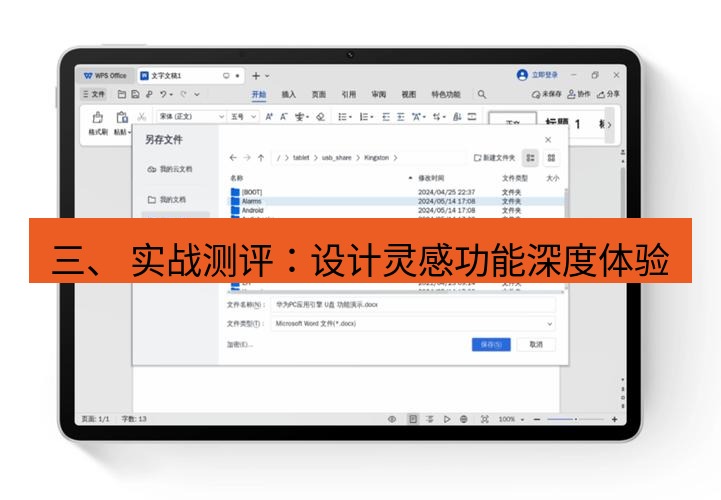Switch to the 视图 ribbon tab

(x=408, y=94)
